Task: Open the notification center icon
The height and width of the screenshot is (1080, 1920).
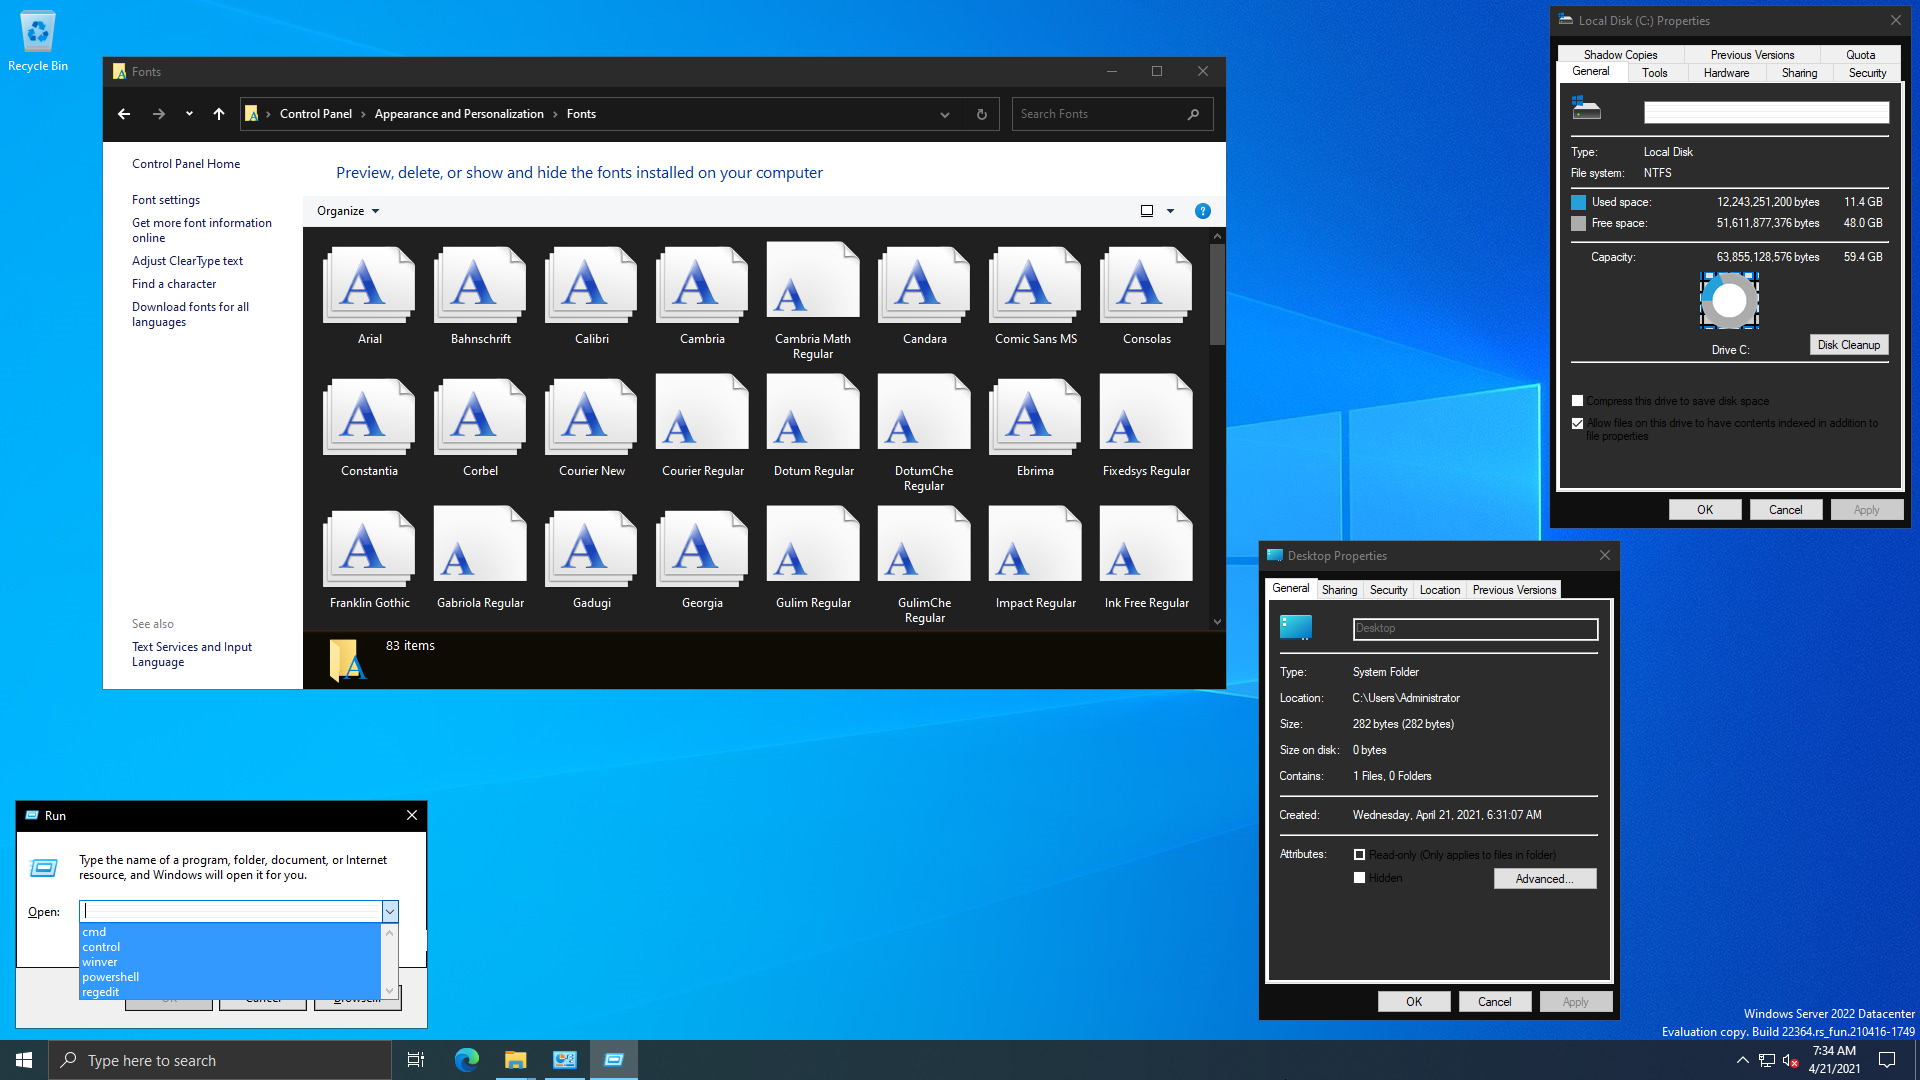Action: (x=1887, y=1060)
